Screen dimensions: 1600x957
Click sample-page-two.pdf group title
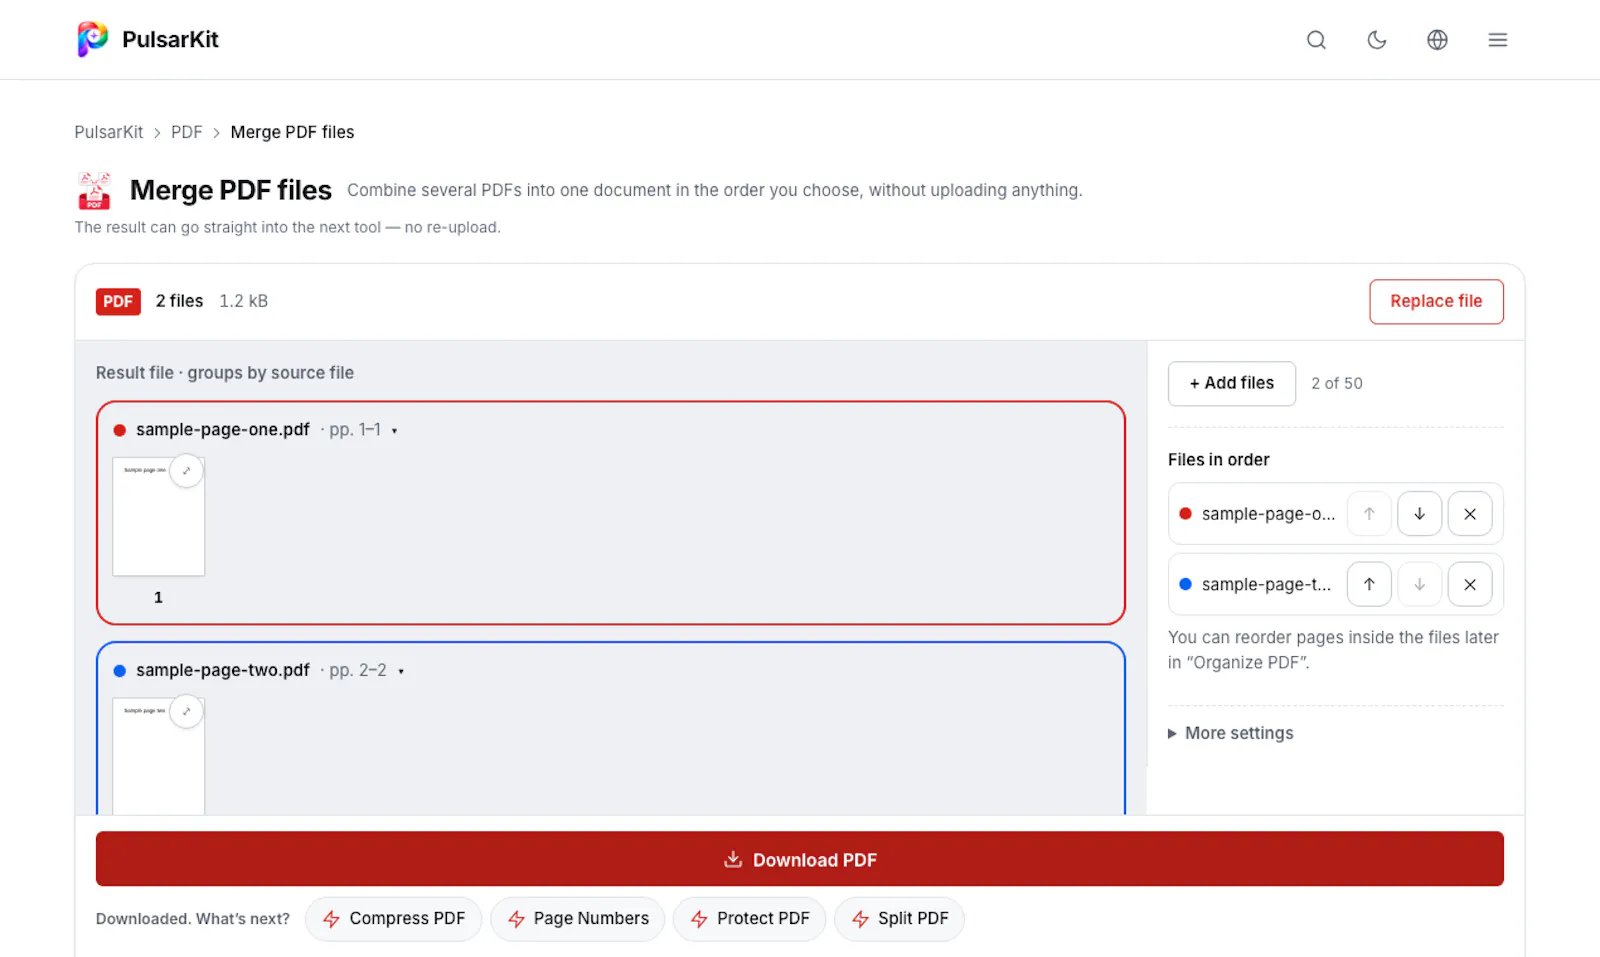coord(223,671)
